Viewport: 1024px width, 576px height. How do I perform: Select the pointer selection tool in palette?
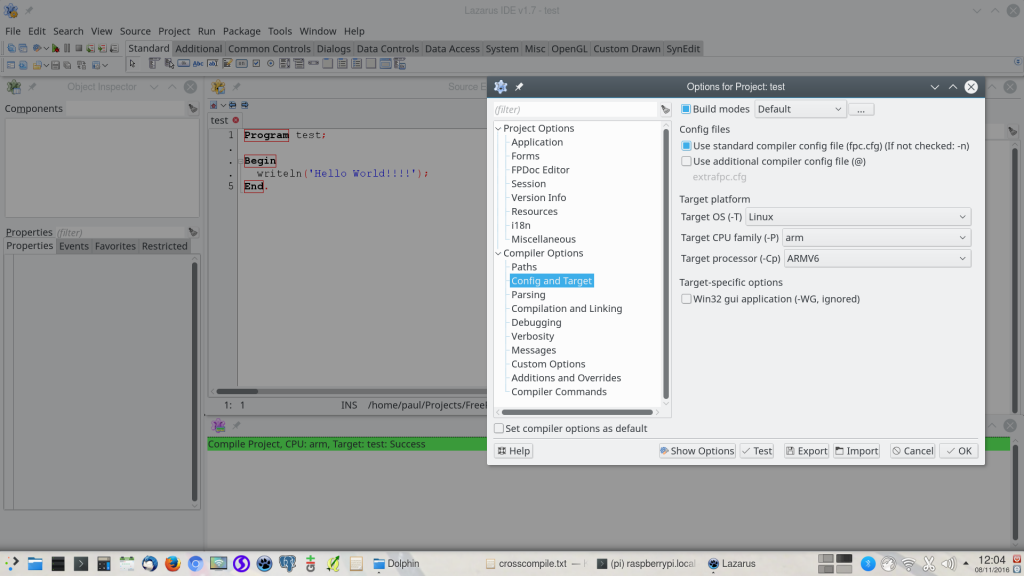tap(133, 64)
